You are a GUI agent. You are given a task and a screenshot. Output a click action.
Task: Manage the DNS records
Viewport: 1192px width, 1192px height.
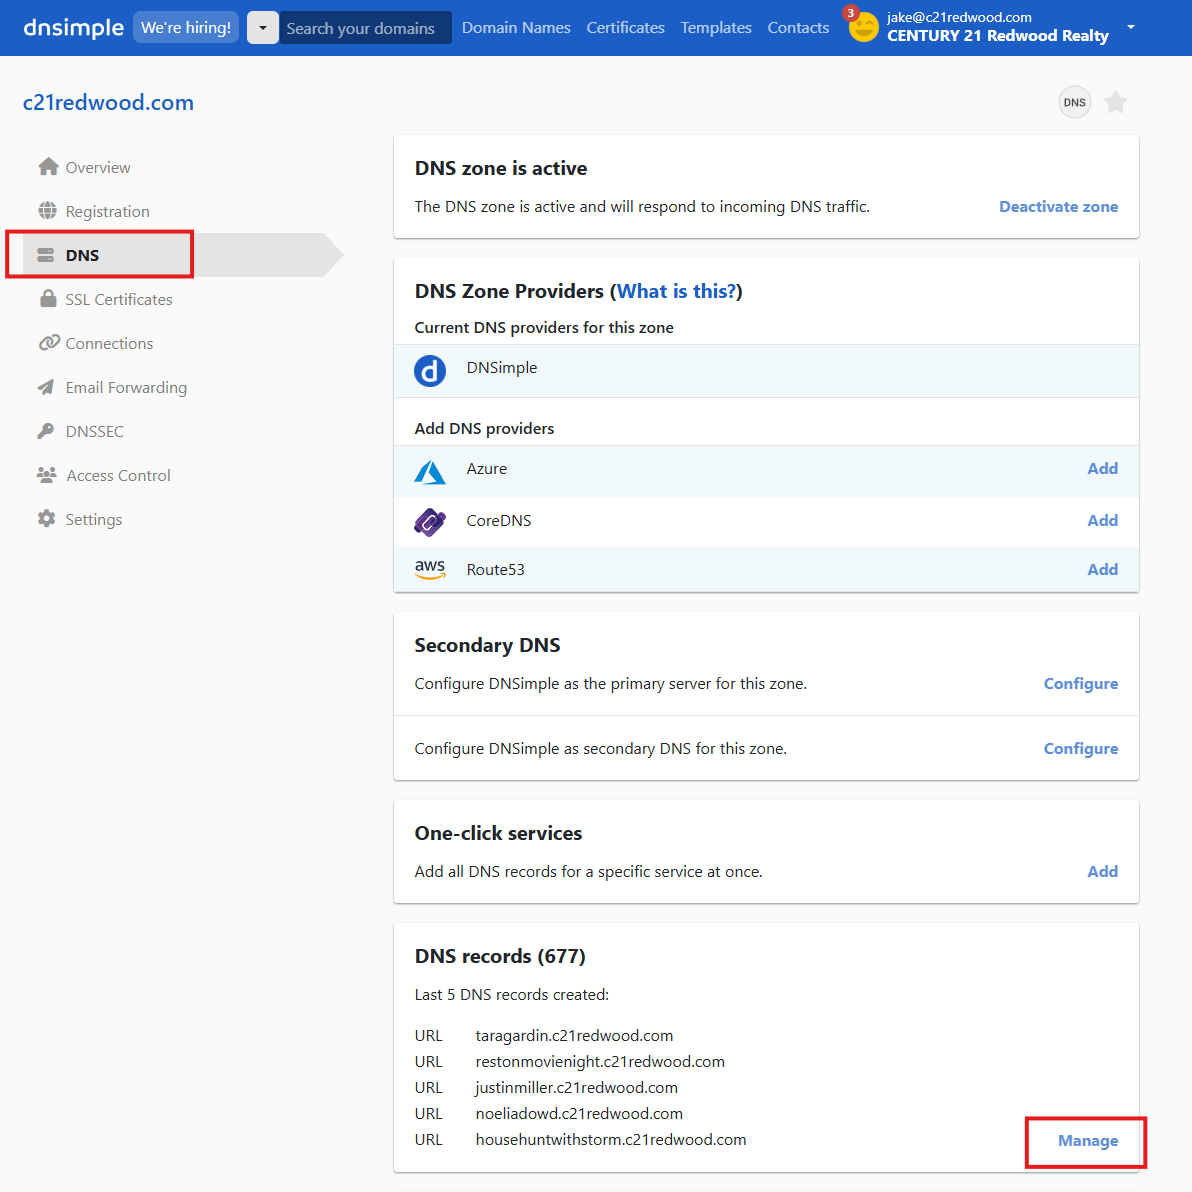pyautogui.click(x=1088, y=1141)
